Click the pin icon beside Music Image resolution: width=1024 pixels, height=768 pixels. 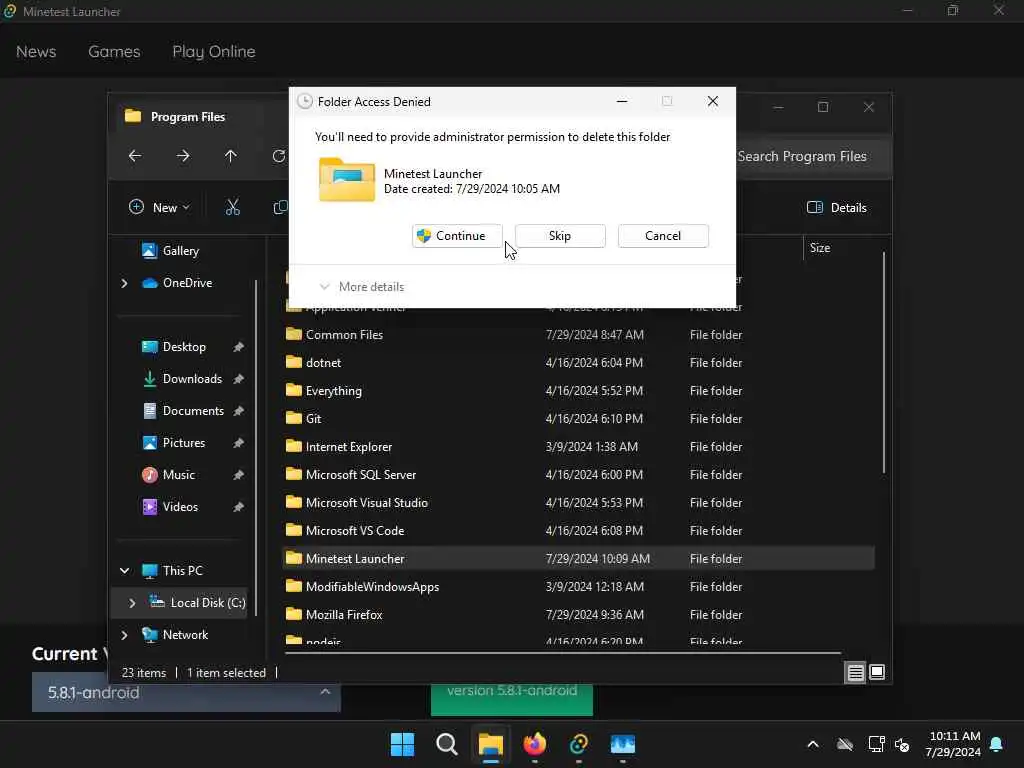point(238,475)
